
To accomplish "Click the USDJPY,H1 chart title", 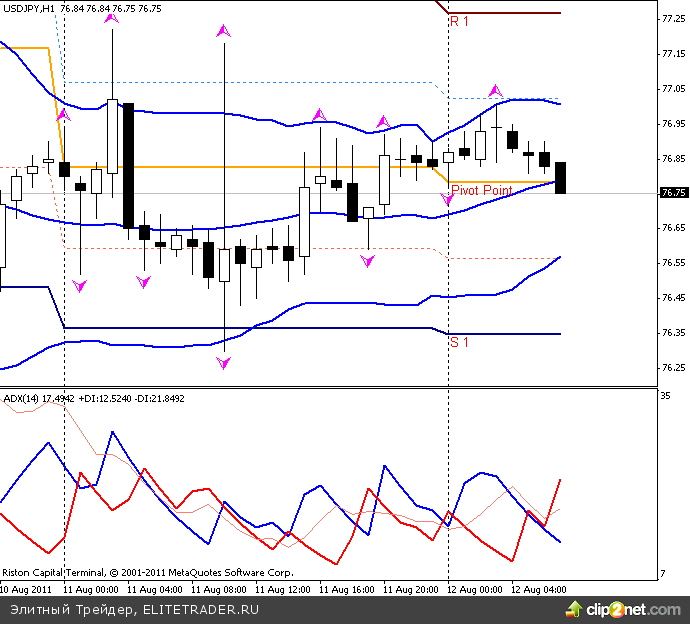I will tap(27, 8).
